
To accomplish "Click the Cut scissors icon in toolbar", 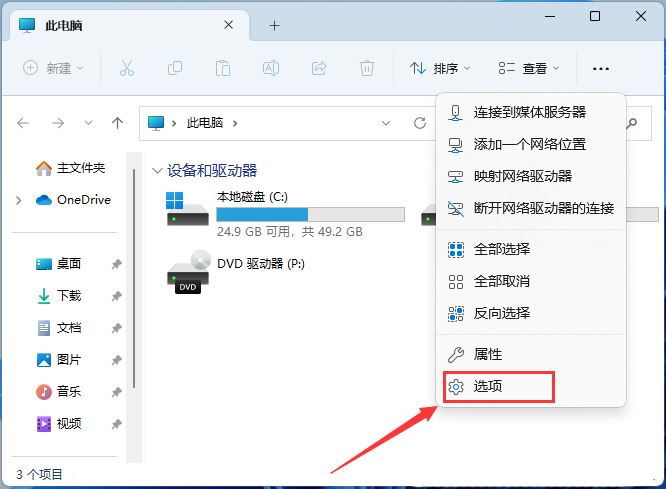I will [126, 68].
